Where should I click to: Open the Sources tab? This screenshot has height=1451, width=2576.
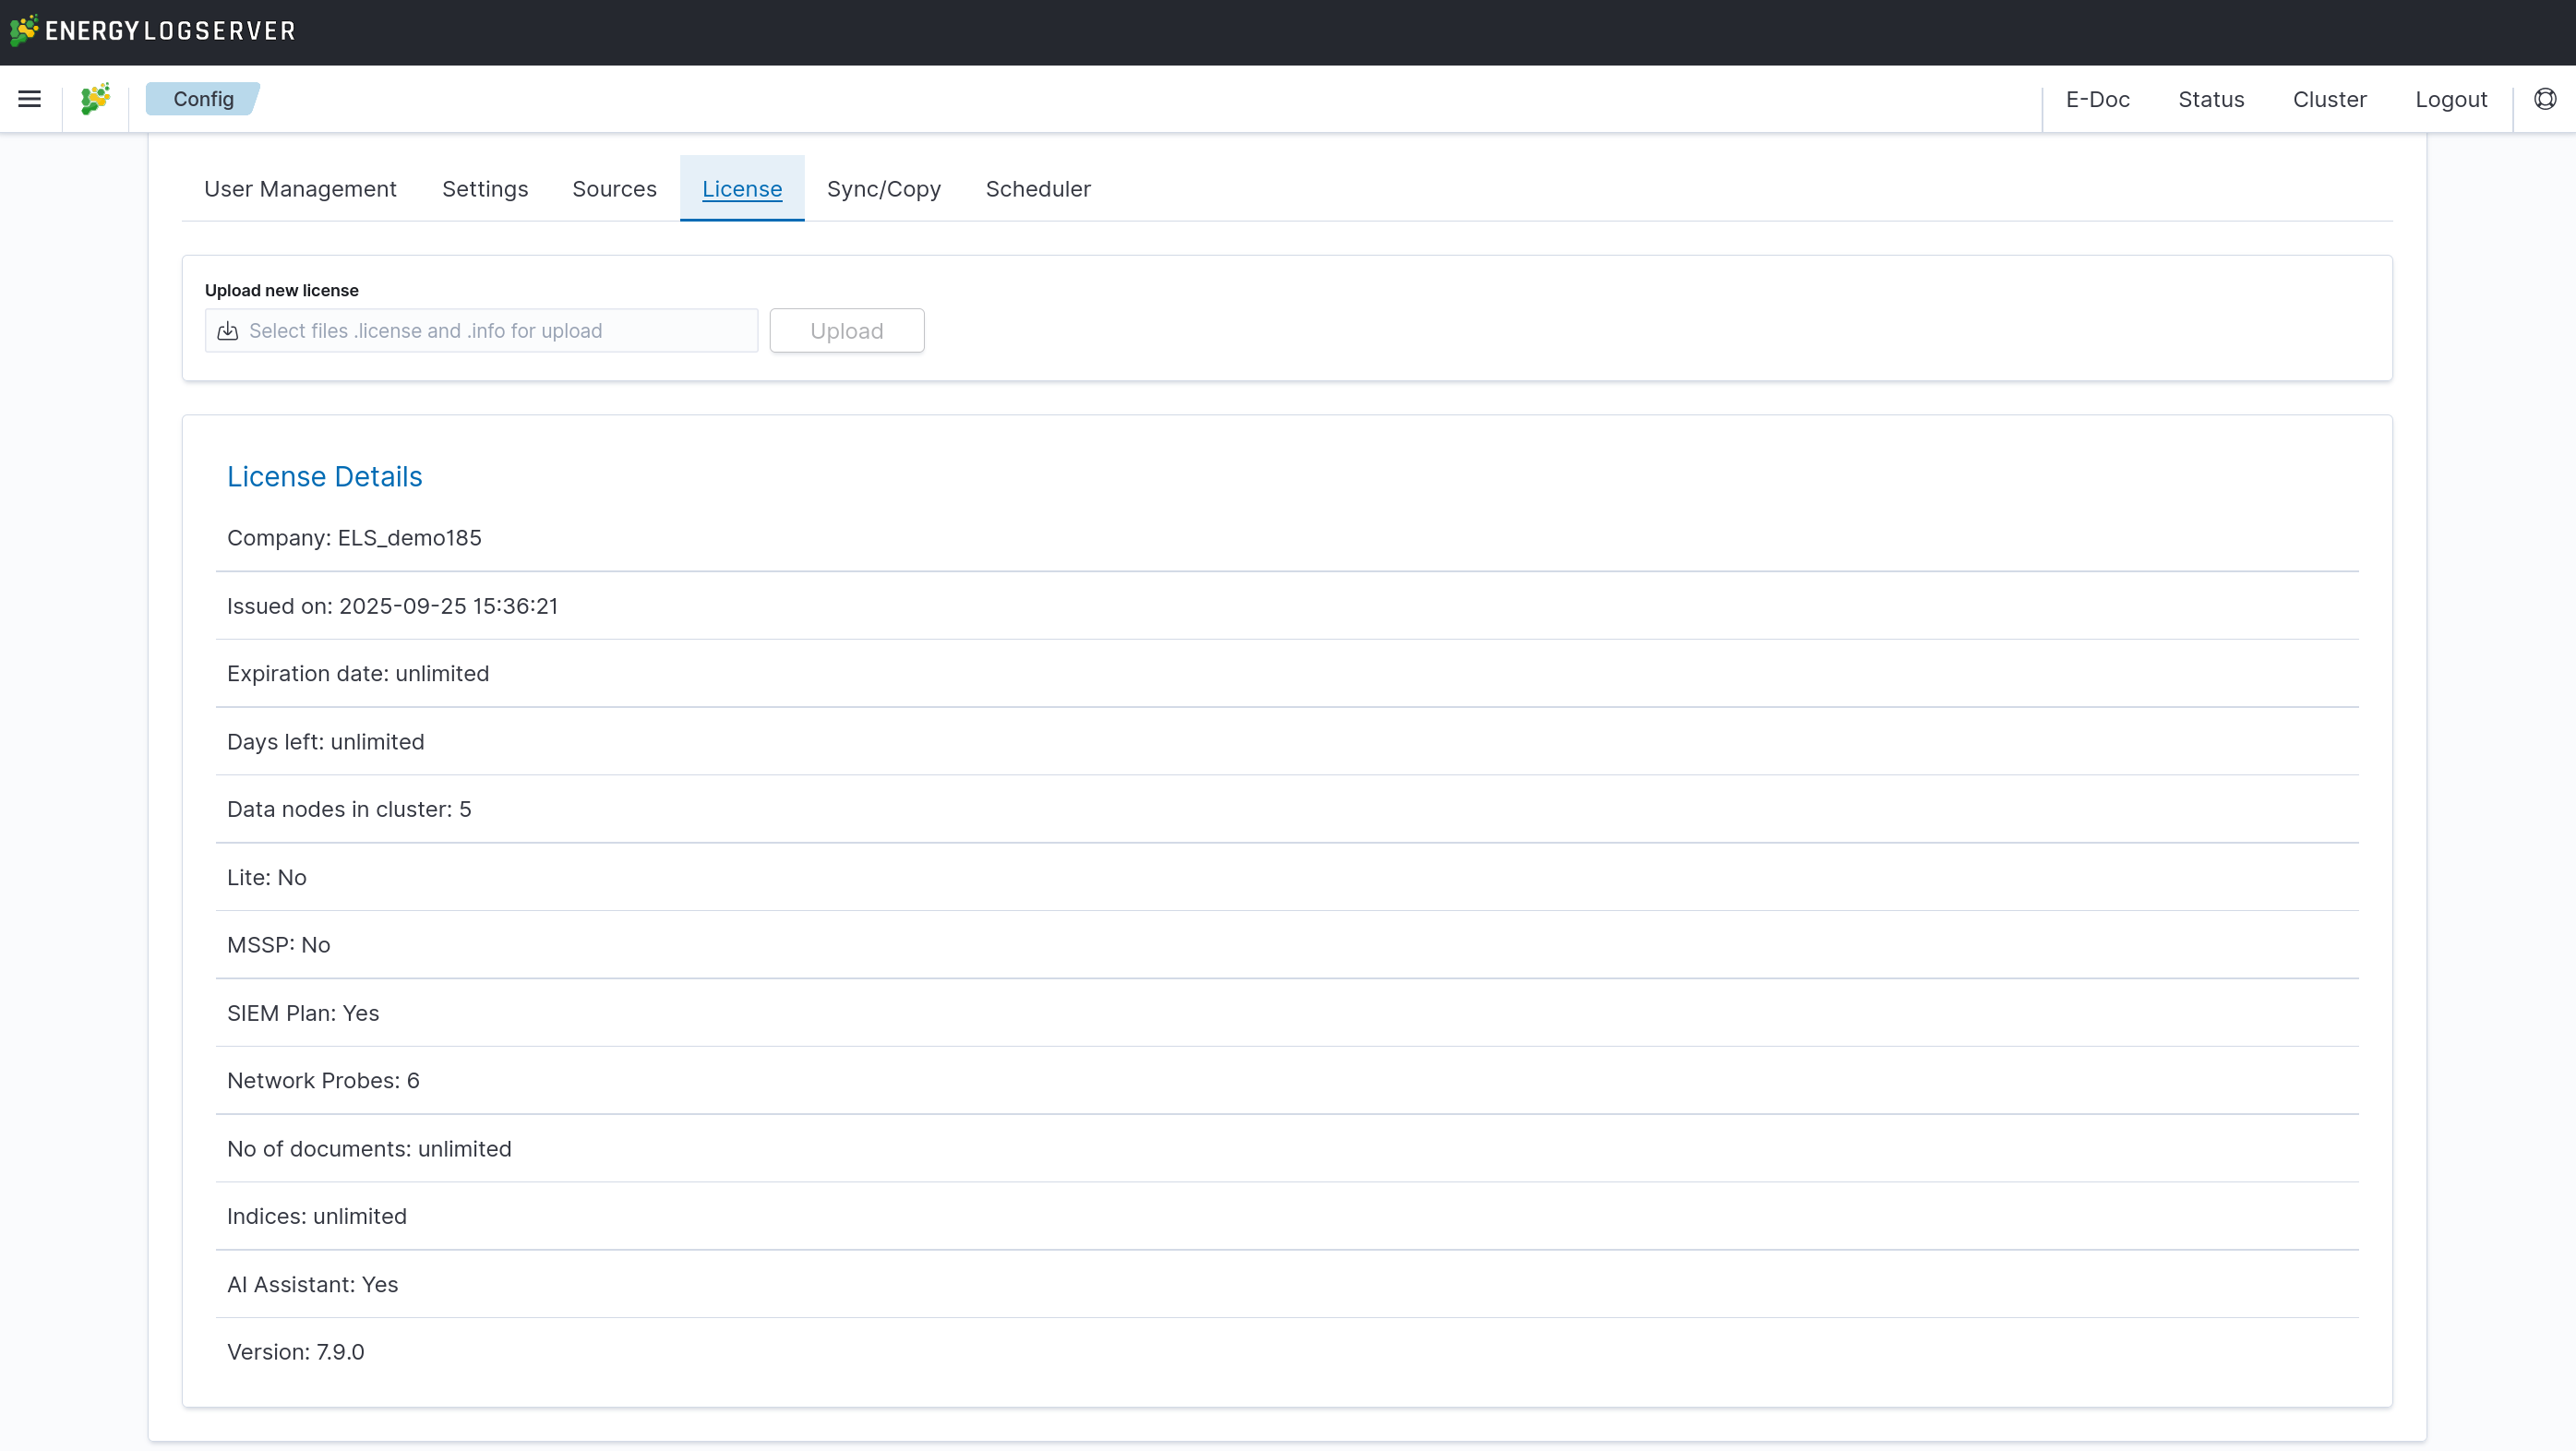614,189
